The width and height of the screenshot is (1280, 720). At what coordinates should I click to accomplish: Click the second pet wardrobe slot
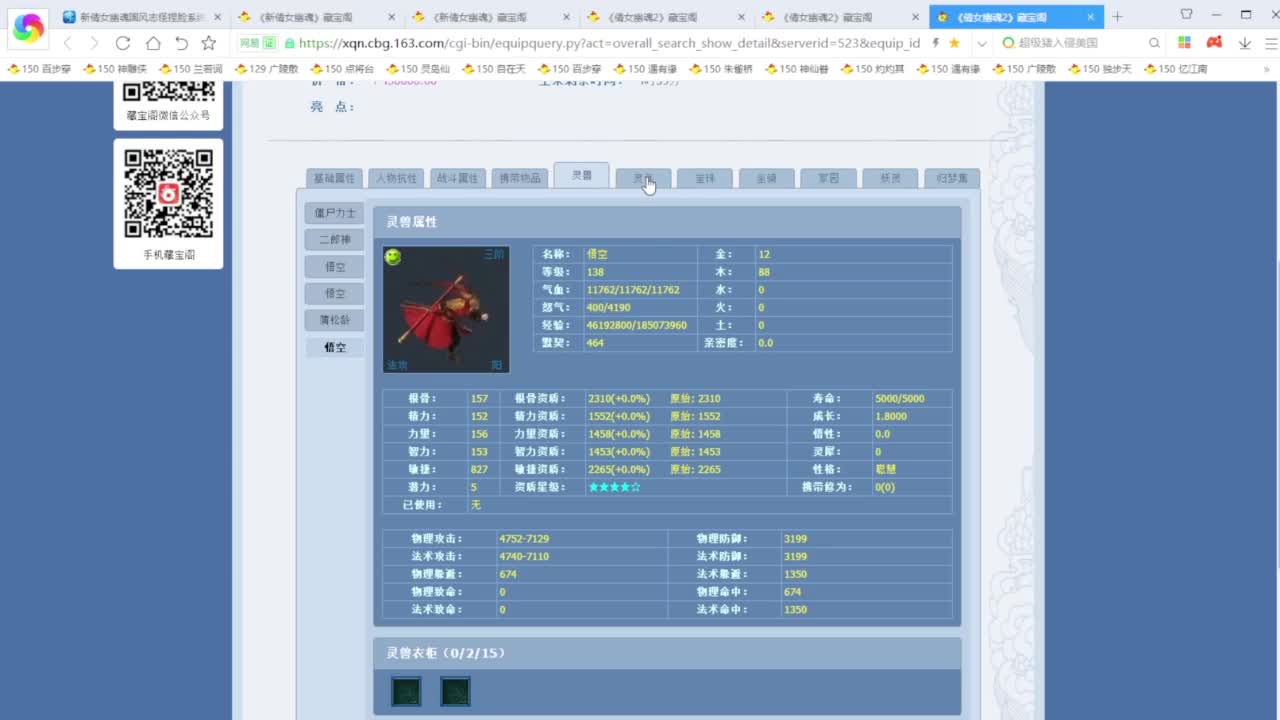click(x=455, y=691)
